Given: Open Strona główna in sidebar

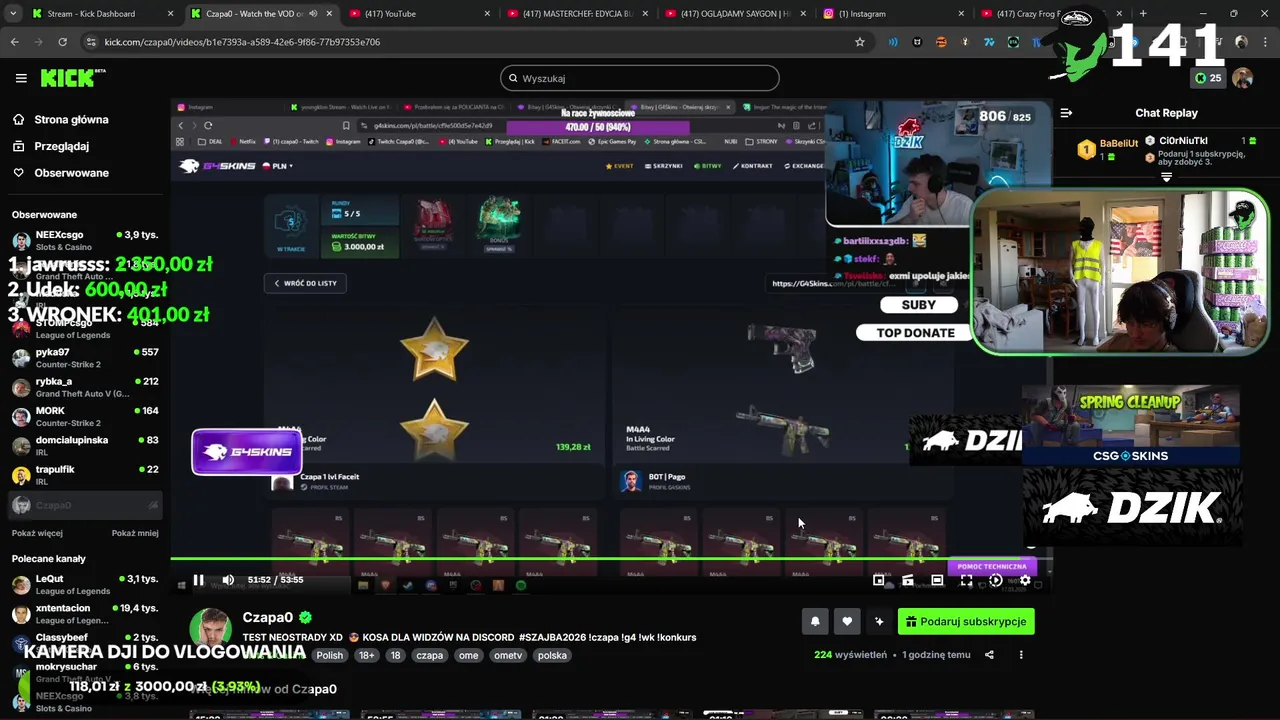Looking at the screenshot, I should (x=71, y=120).
